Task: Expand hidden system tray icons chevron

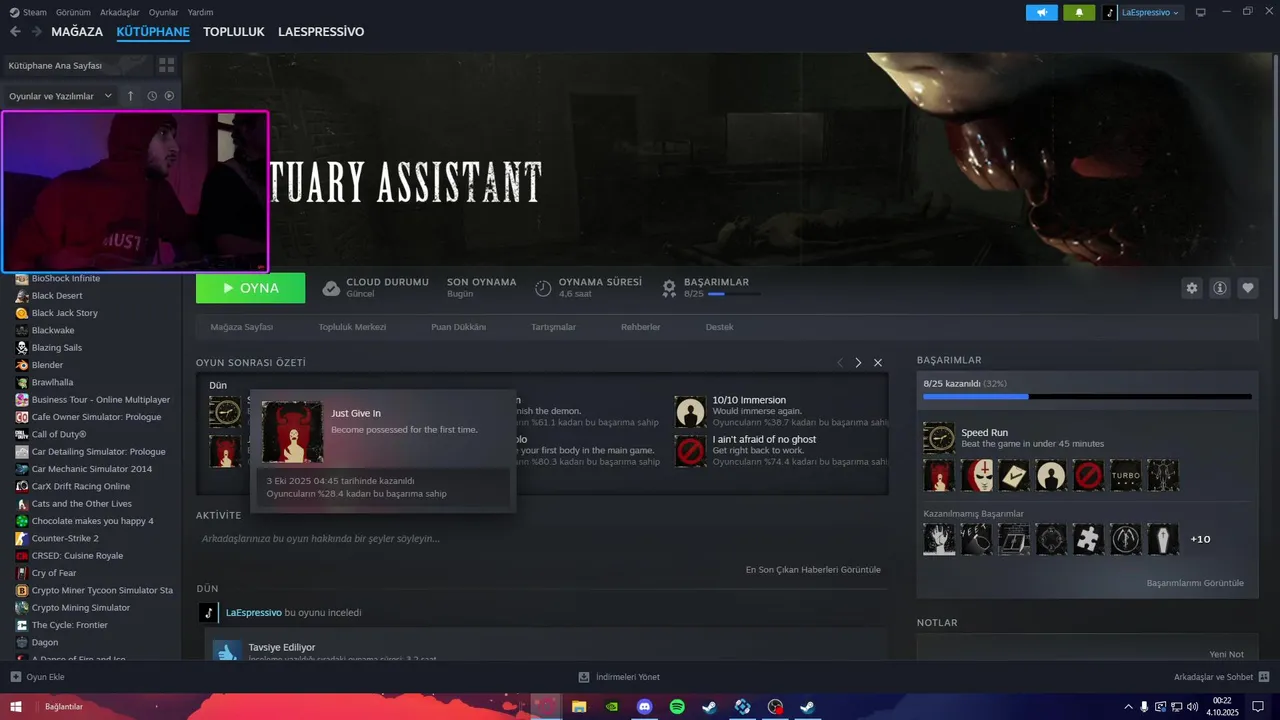Action: (1128, 706)
